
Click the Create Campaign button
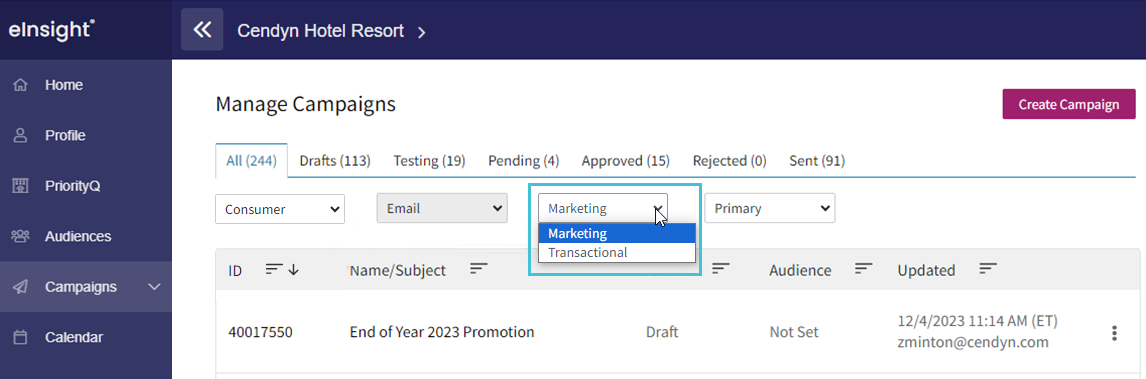[1069, 104]
